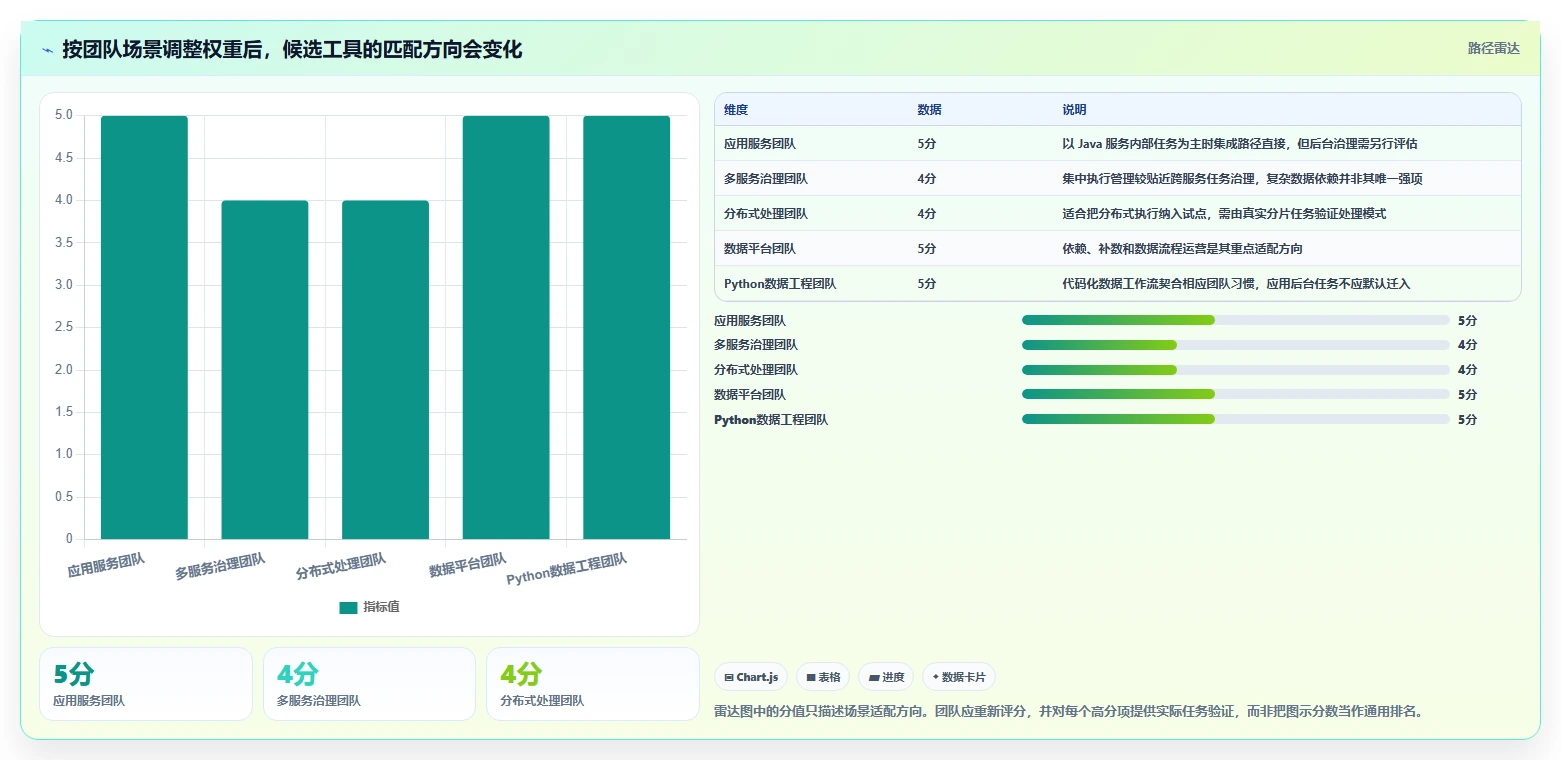Select the 表格 chip
This screenshot has height=760, width=1561.
pyautogui.click(x=823, y=677)
